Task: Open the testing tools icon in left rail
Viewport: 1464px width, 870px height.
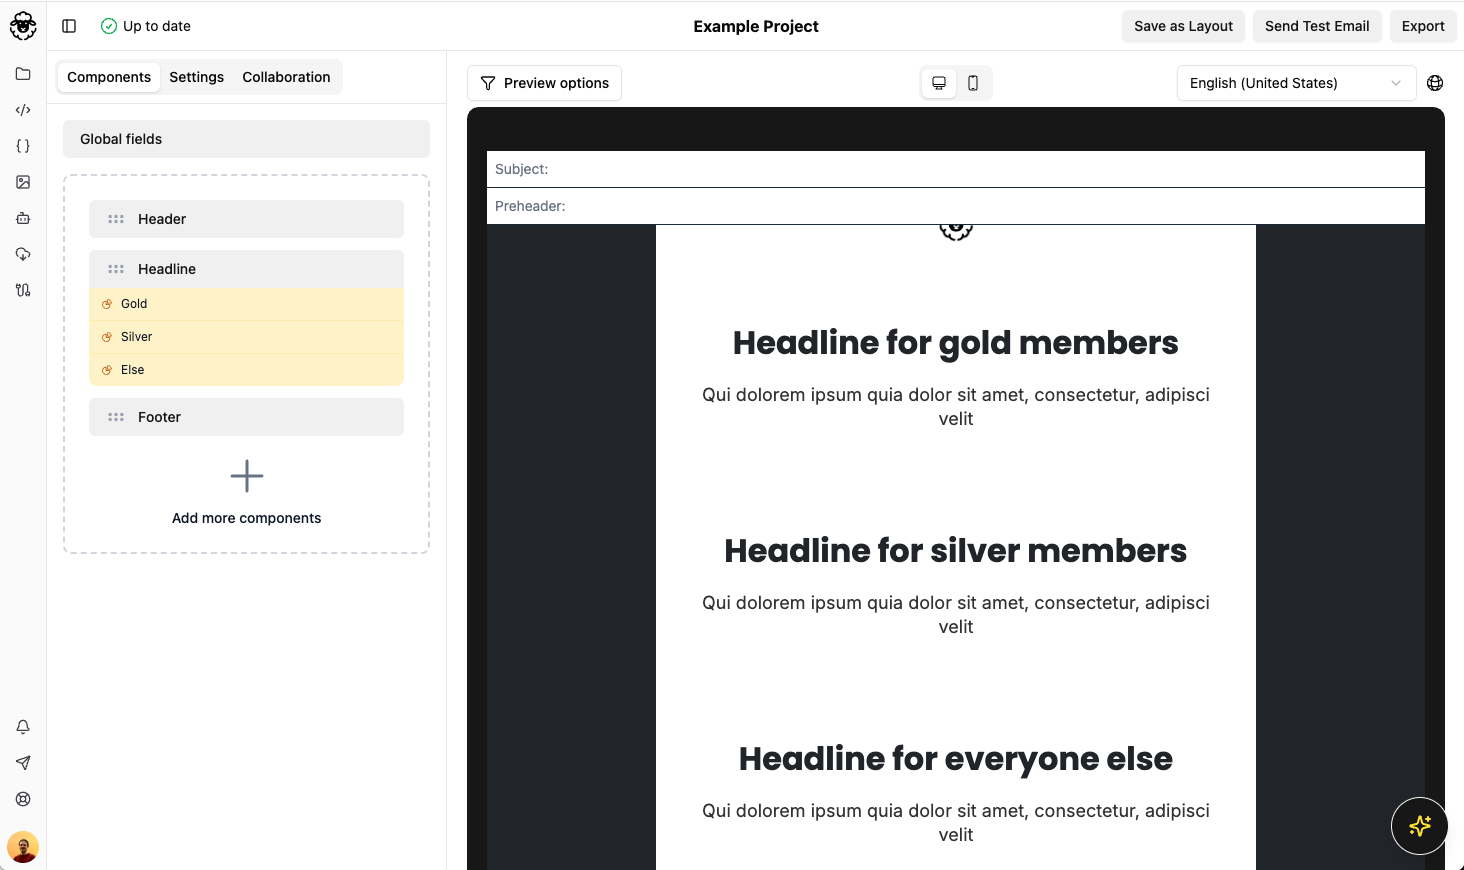Action: pos(23,290)
